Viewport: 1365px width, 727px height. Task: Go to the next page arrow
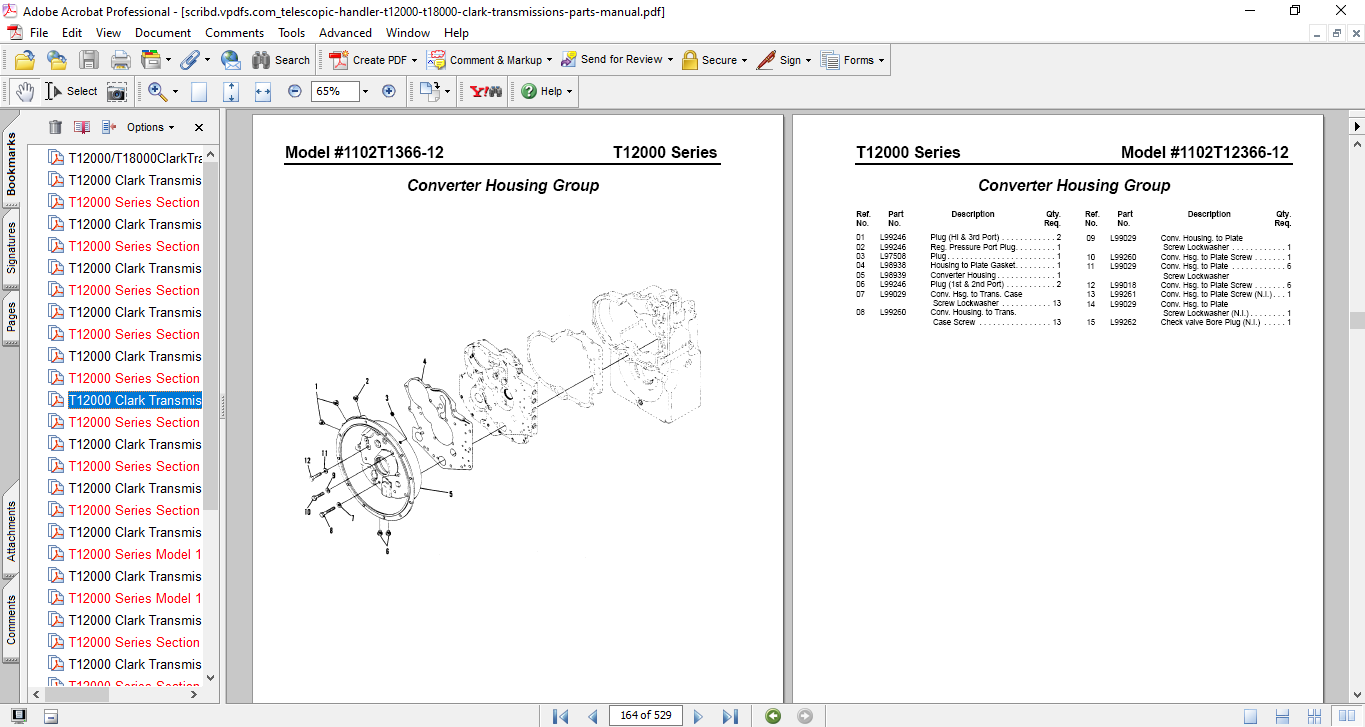(698, 716)
